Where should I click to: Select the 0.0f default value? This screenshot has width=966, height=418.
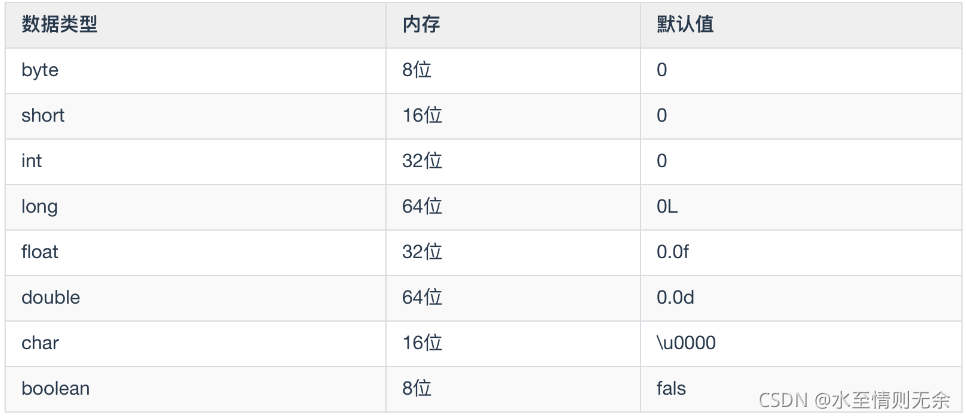coord(672,252)
